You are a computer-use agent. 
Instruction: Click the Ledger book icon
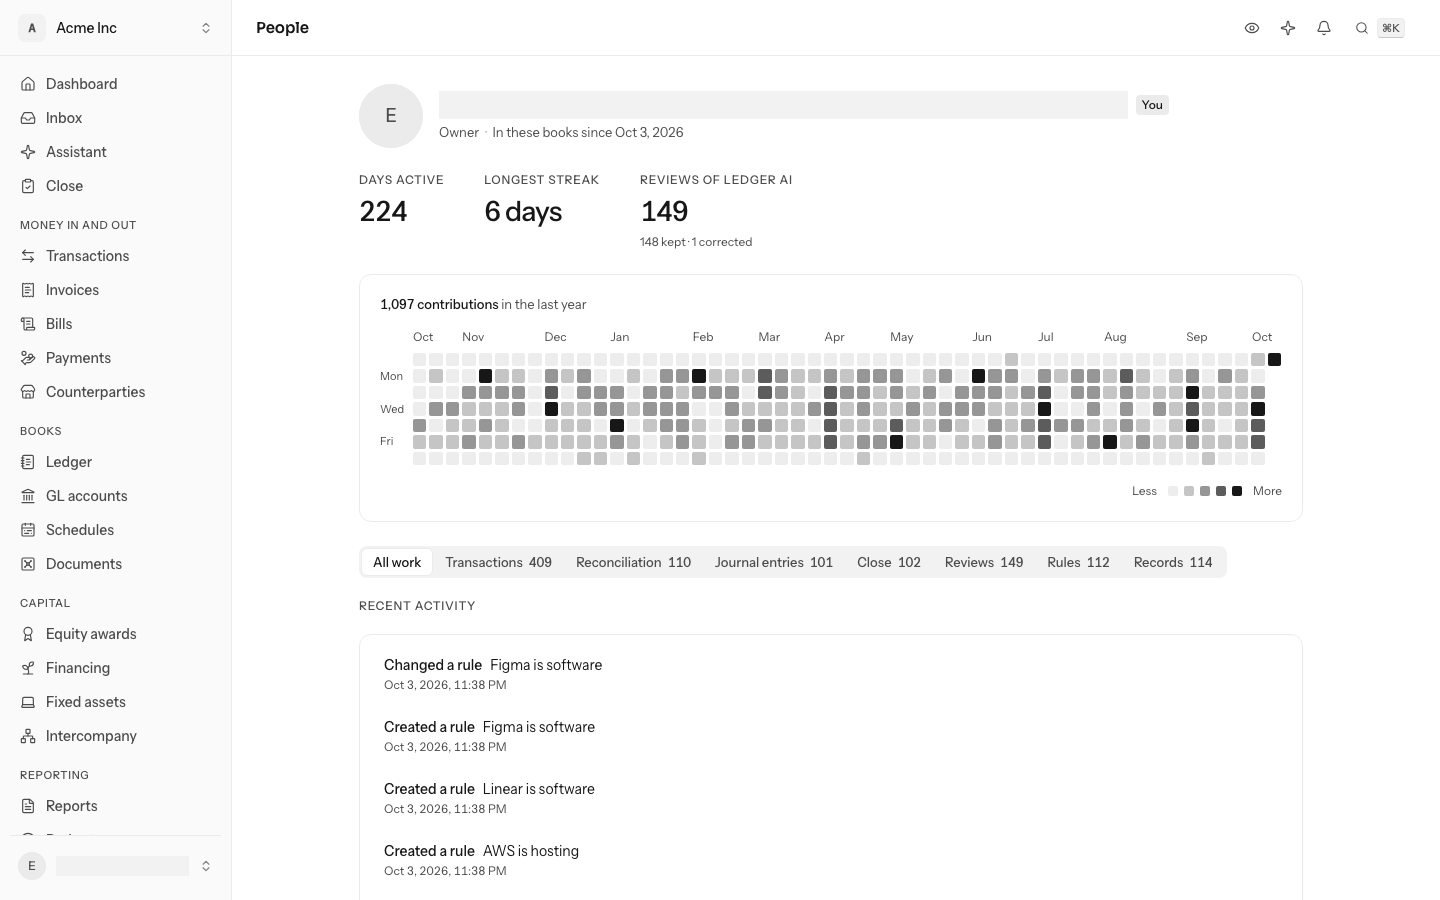coord(28,462)
